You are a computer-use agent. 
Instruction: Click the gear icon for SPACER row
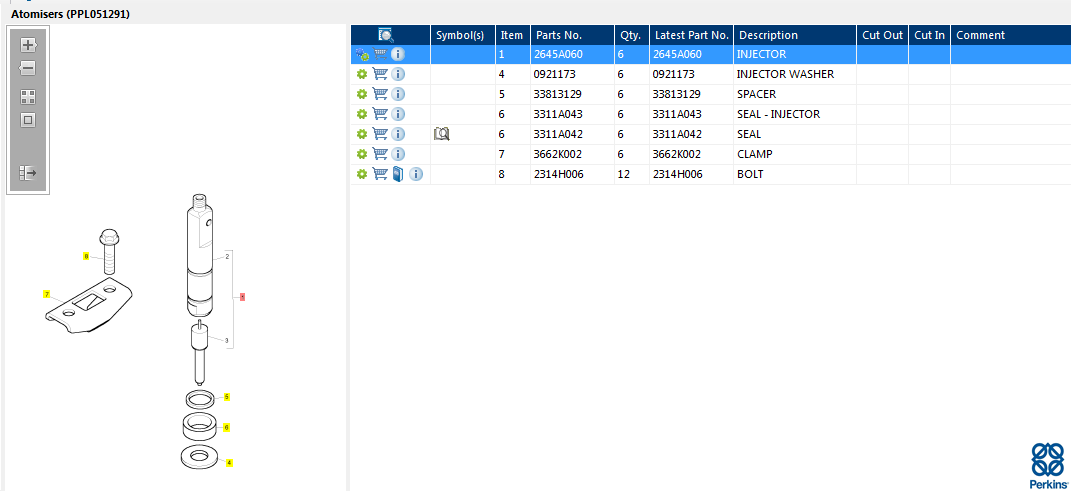(362, 94)
